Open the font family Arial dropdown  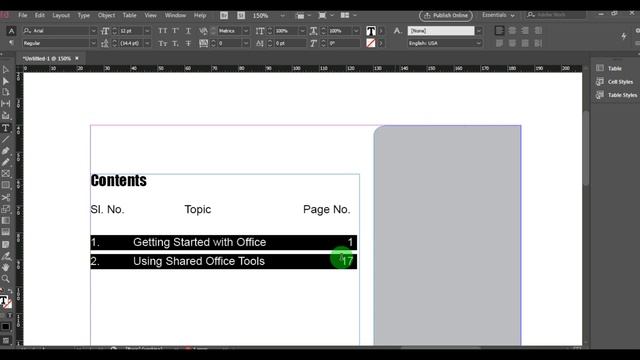click(93, 31)
